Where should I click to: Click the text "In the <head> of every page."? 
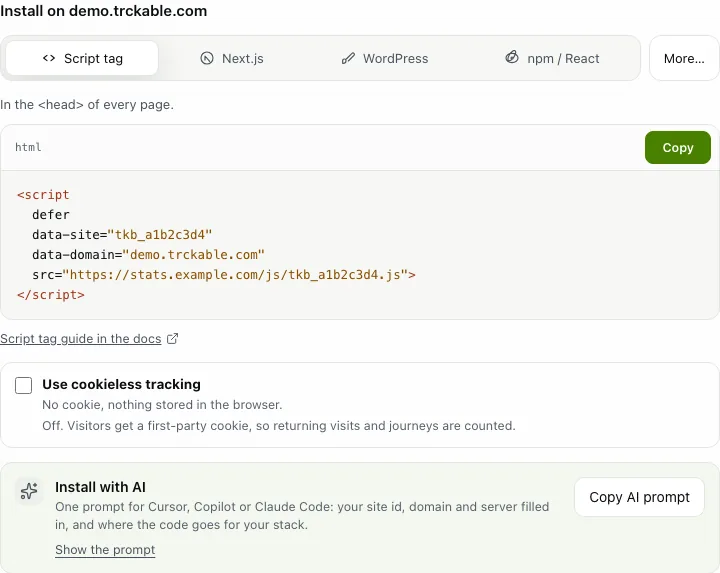[x=87, y=105]
